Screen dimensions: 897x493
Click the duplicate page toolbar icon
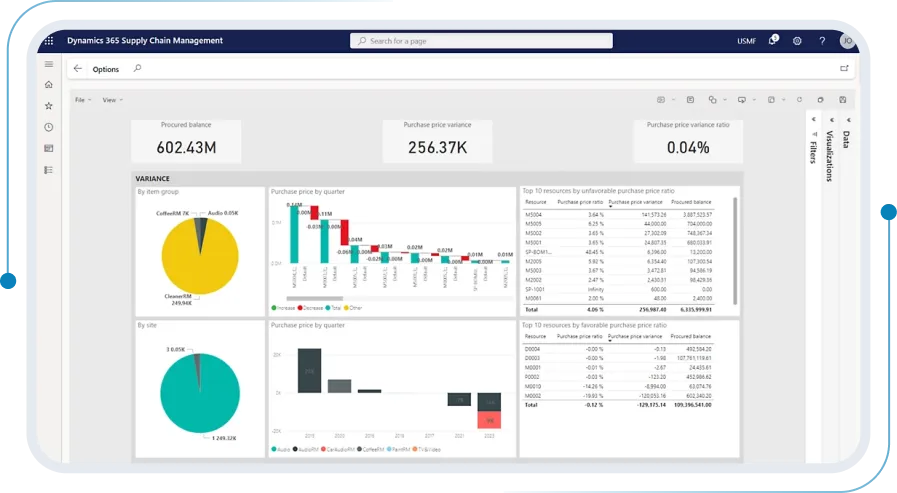click(820, 100)
